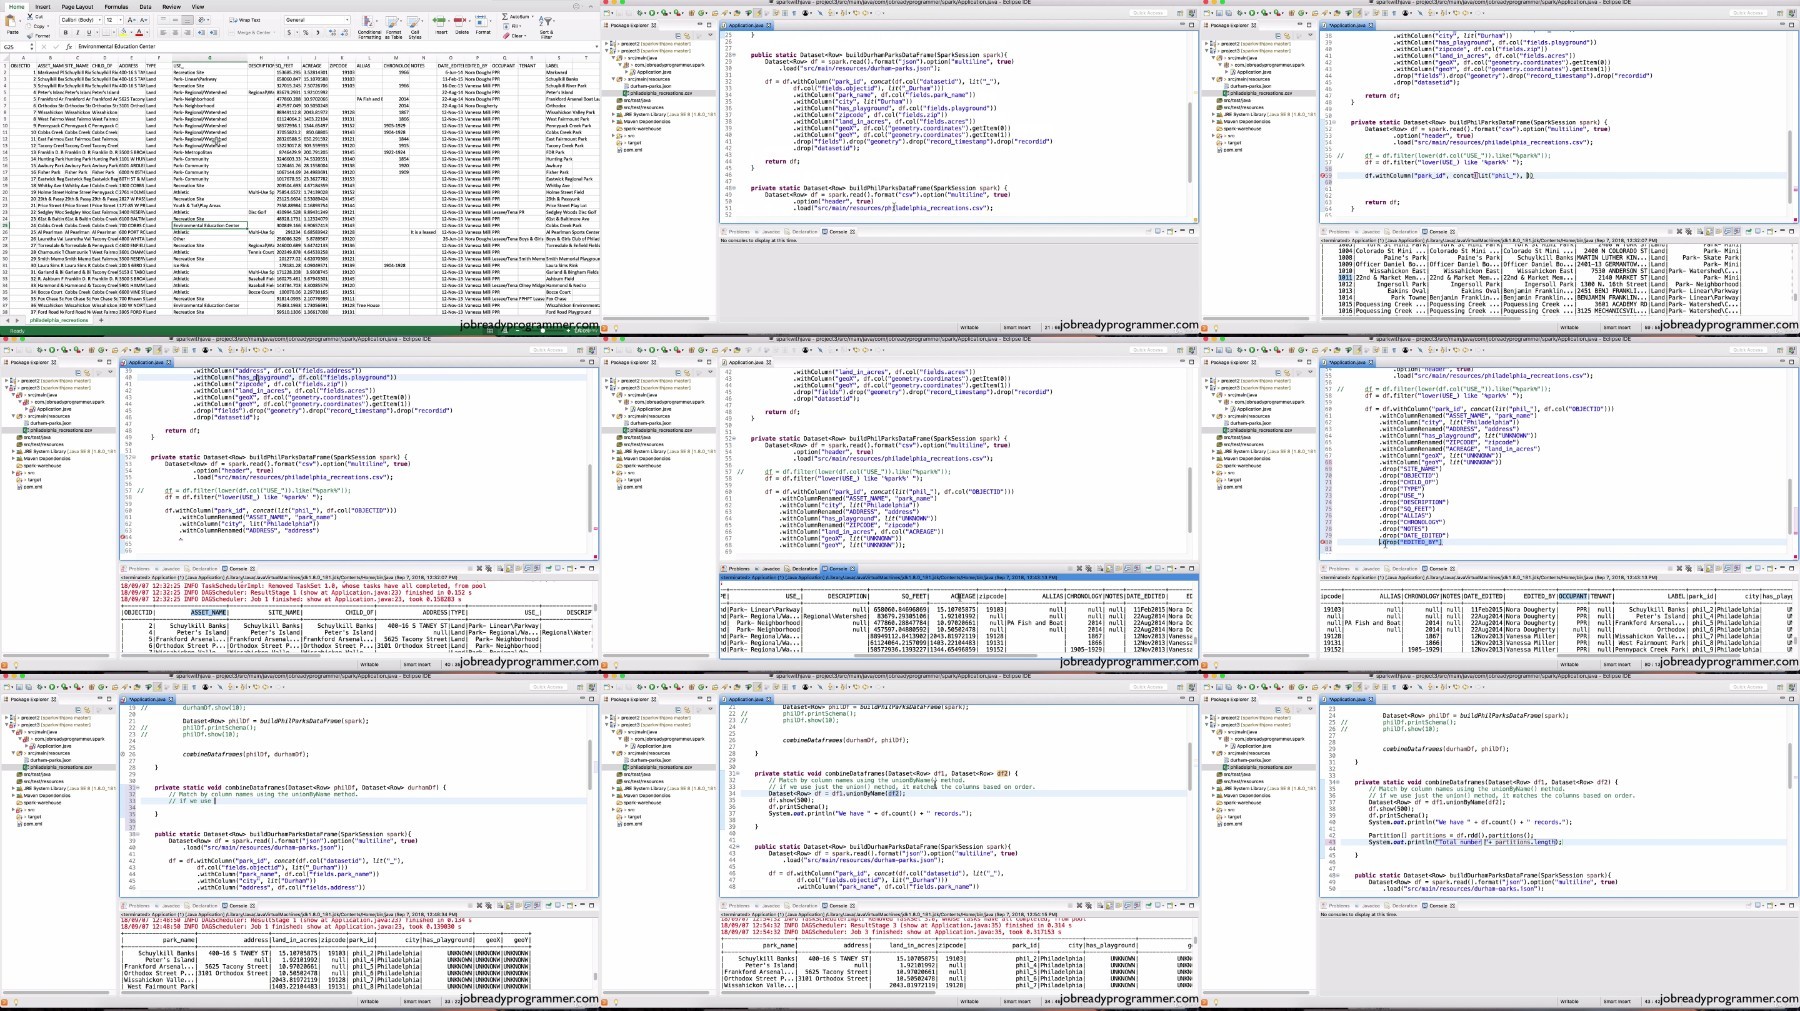Click the Cut scissors icon
This screenshot has height=1011, width=1800.
coord(30,17)
